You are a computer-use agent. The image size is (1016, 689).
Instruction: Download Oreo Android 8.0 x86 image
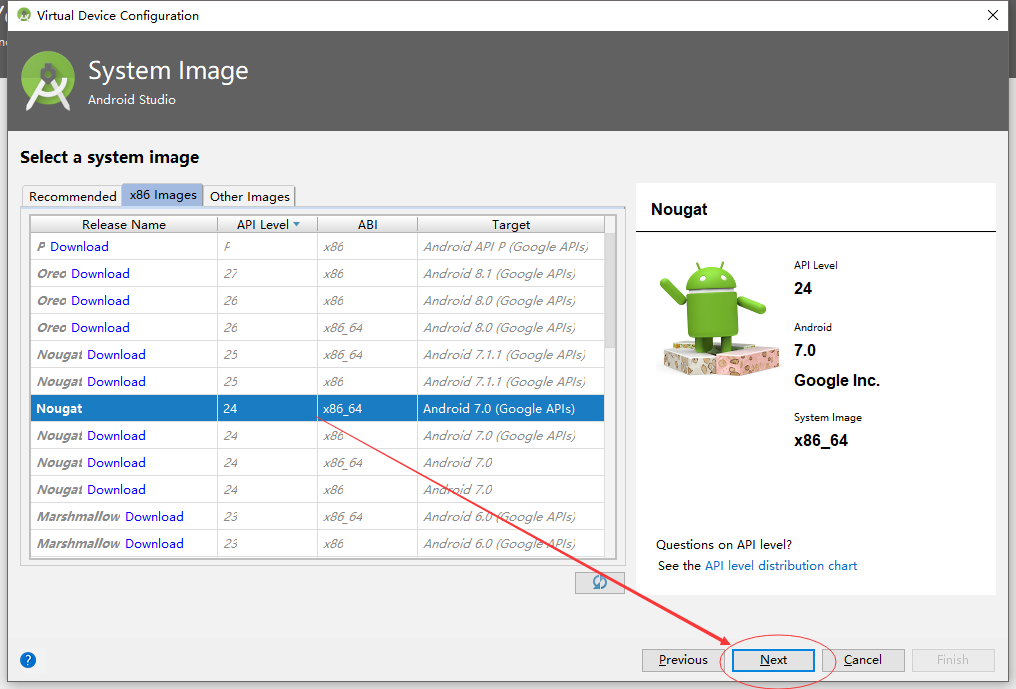(x=100, y=301)
